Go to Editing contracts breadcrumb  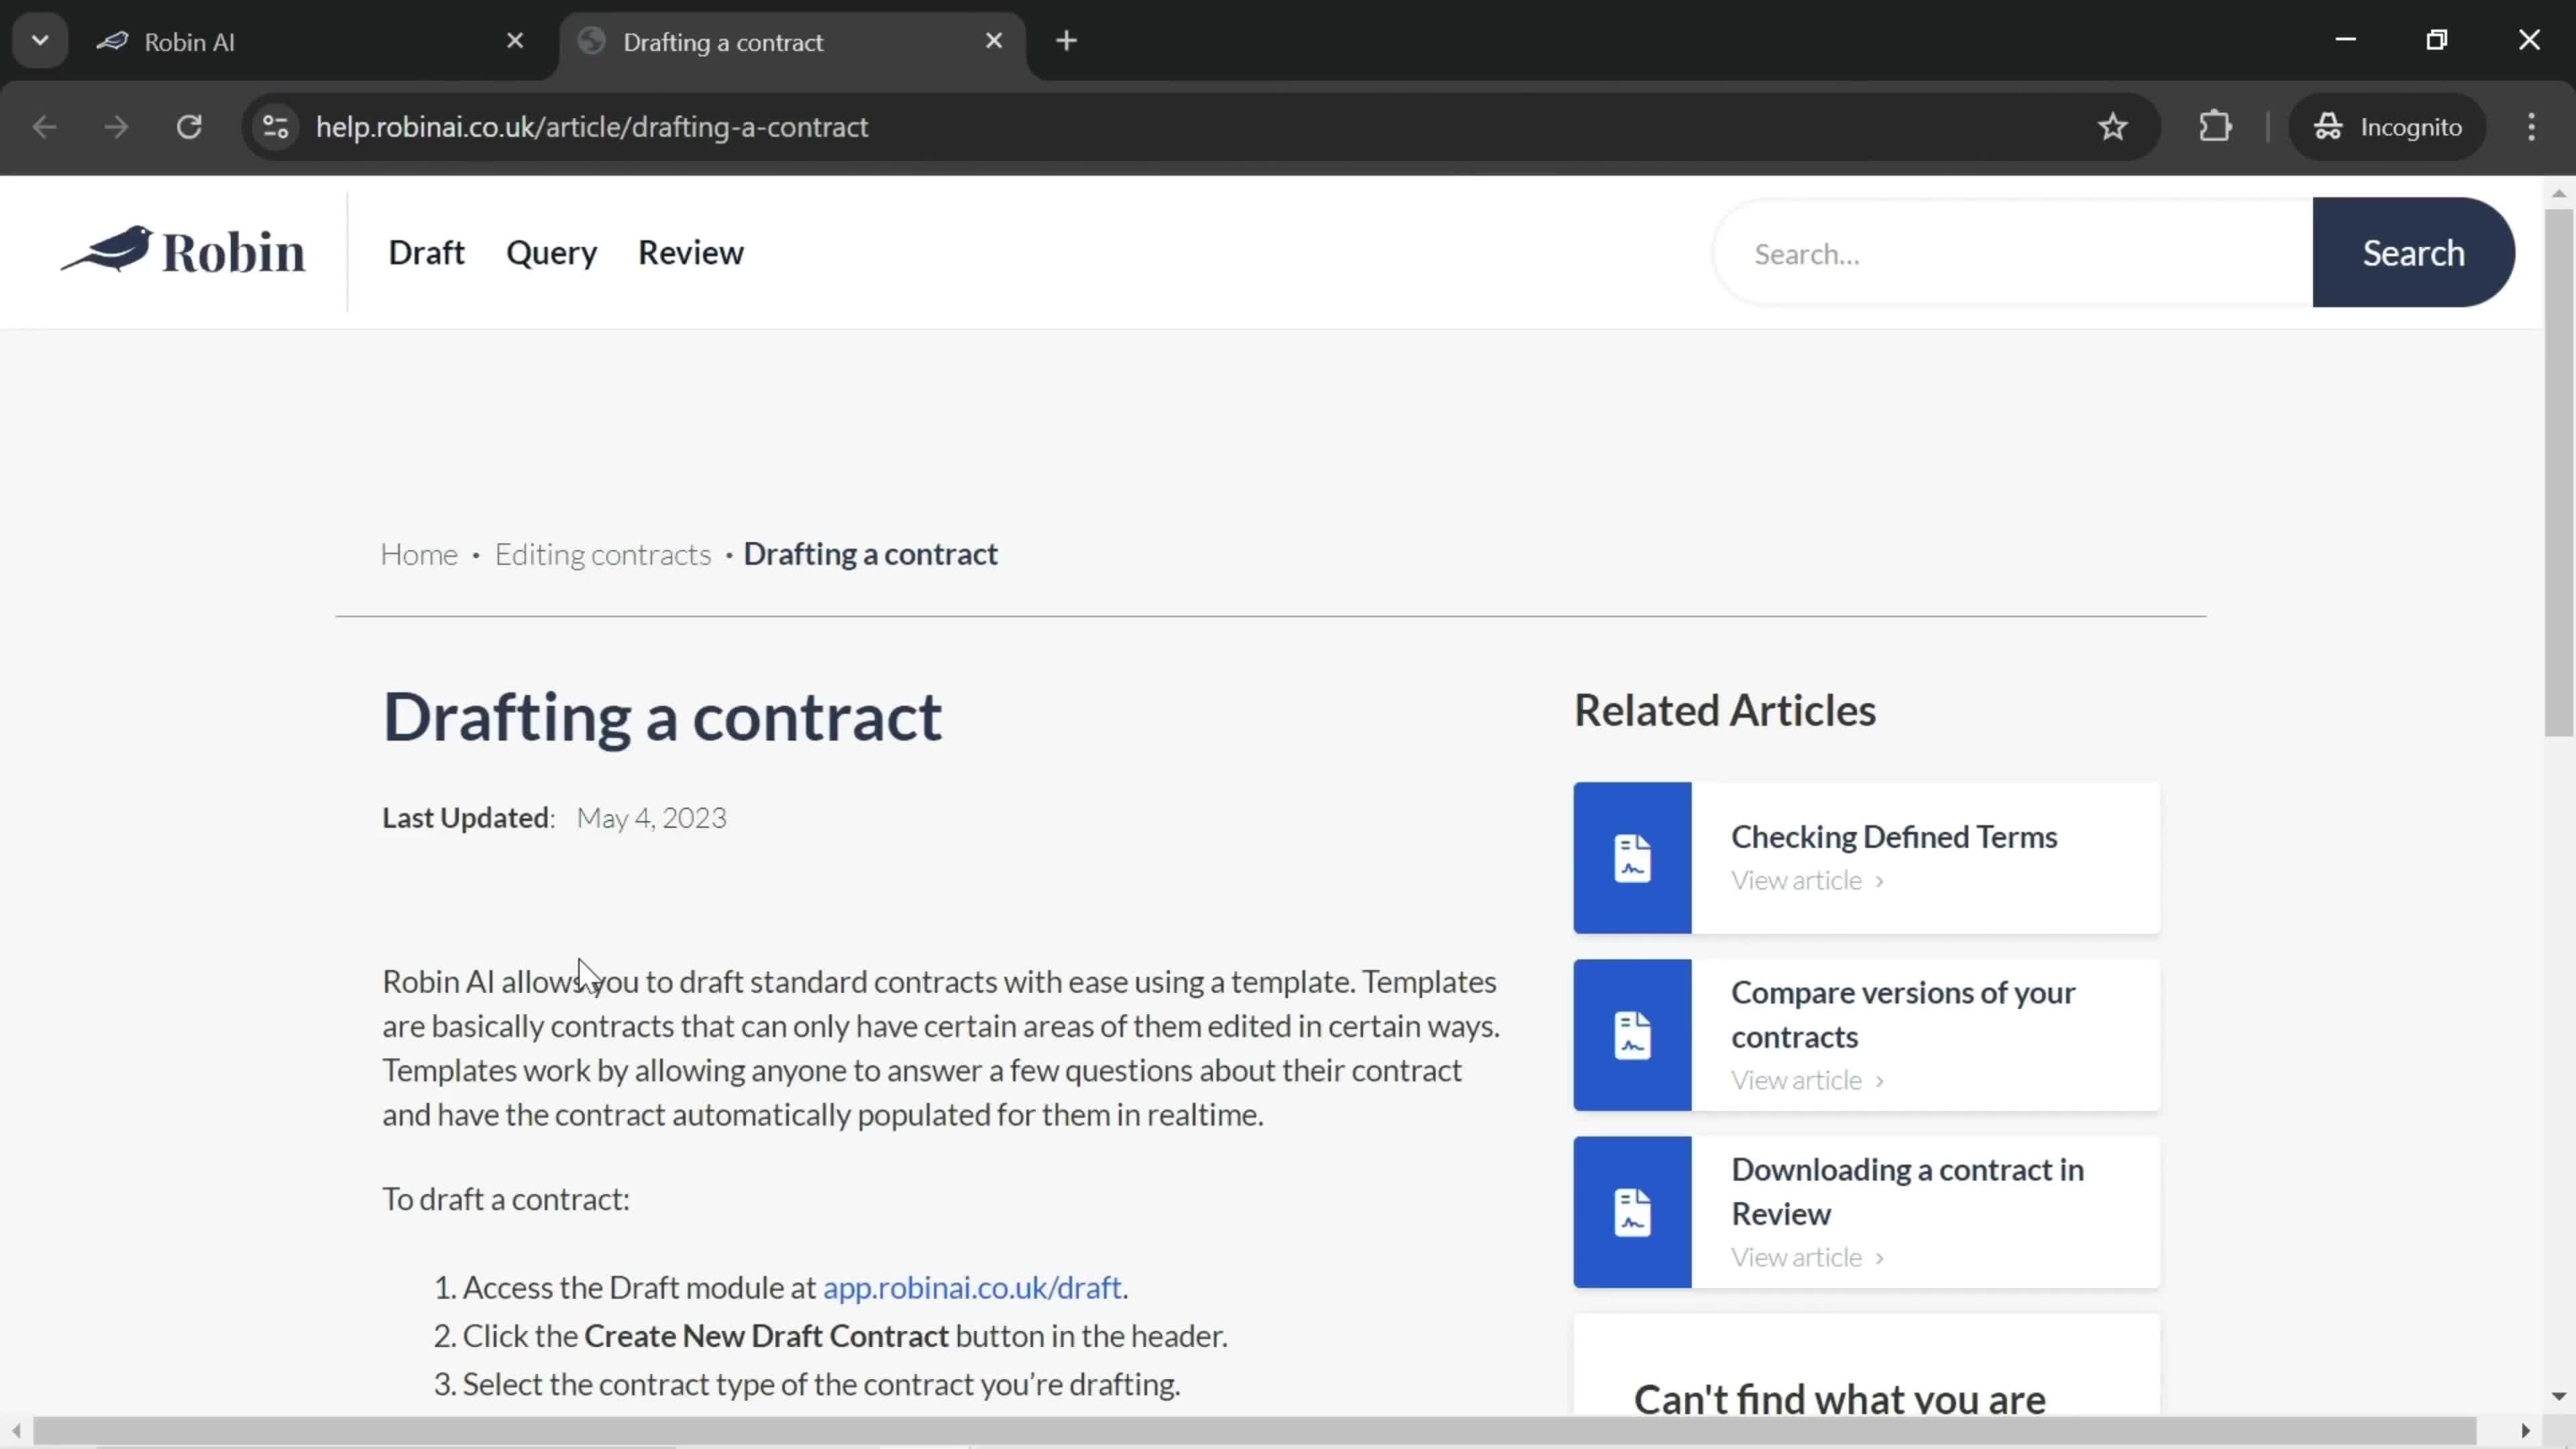click(x=602, y=554)
